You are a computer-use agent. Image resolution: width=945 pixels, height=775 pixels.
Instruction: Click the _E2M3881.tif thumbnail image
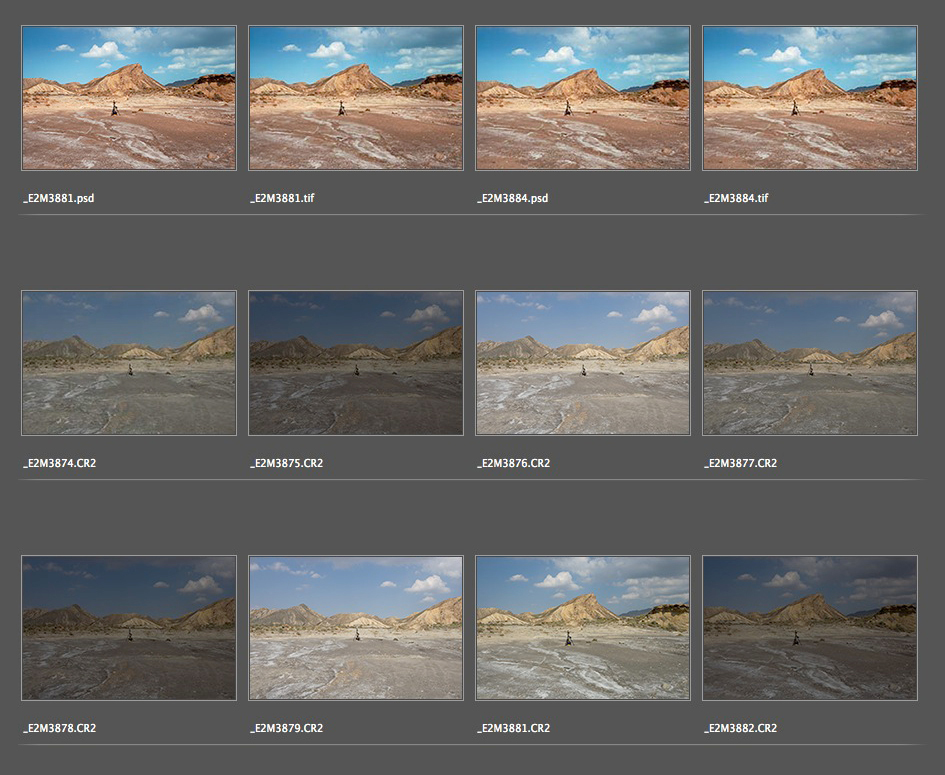pos(356,98)
